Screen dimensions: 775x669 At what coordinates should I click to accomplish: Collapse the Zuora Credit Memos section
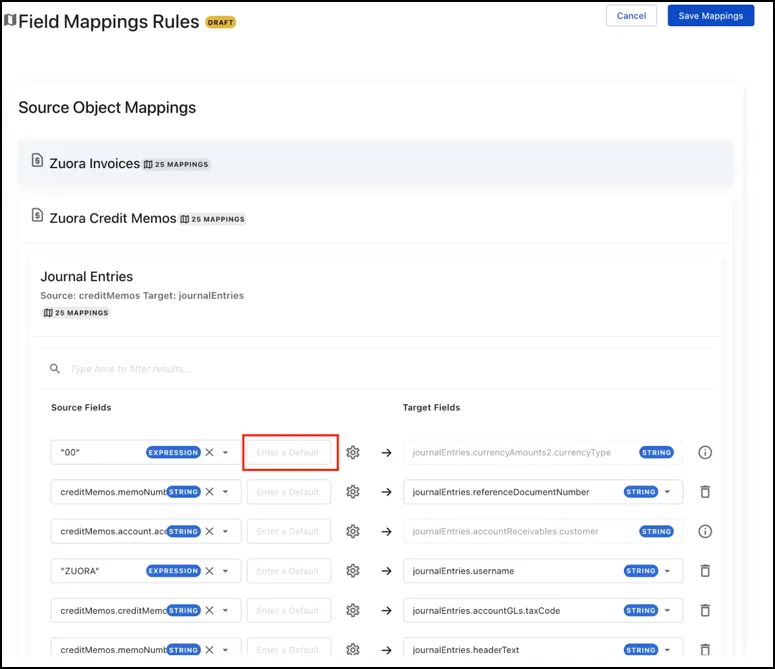click(x=376, y=218)
